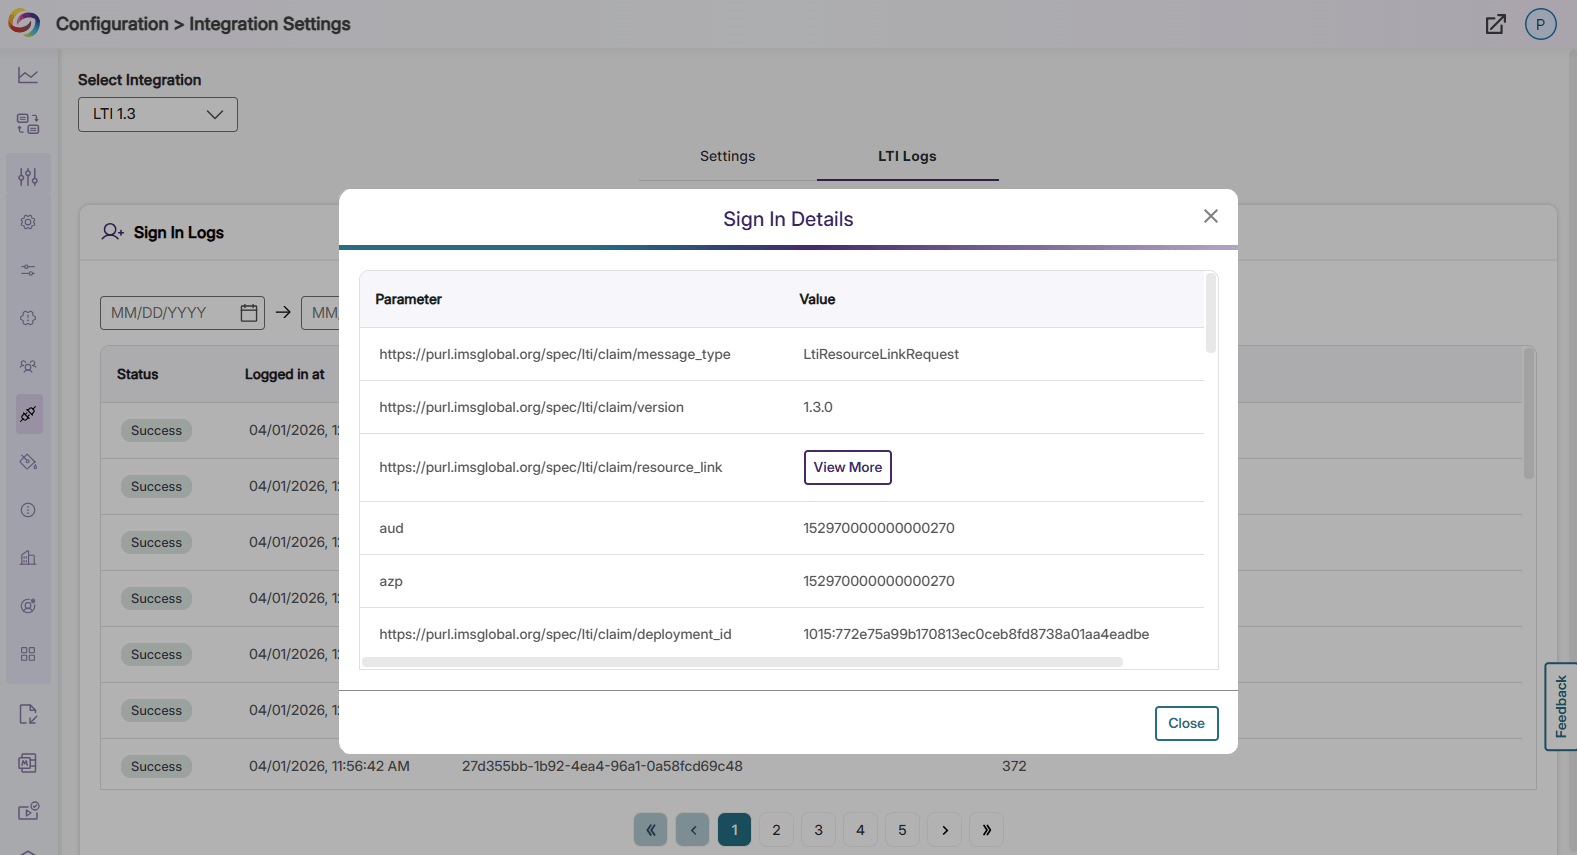The height and width of the screenshot is (855, 1577).
Task: Open the at-sign email sidebar icon
Action: [28, 606]
